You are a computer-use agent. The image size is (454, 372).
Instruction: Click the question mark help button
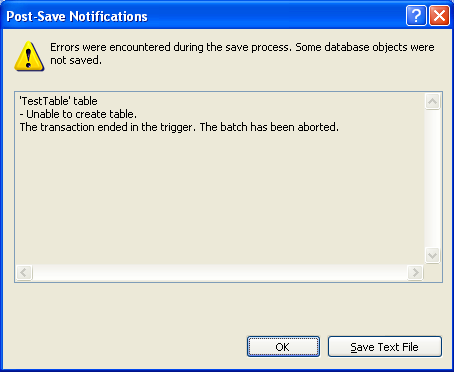coord(416,15)
